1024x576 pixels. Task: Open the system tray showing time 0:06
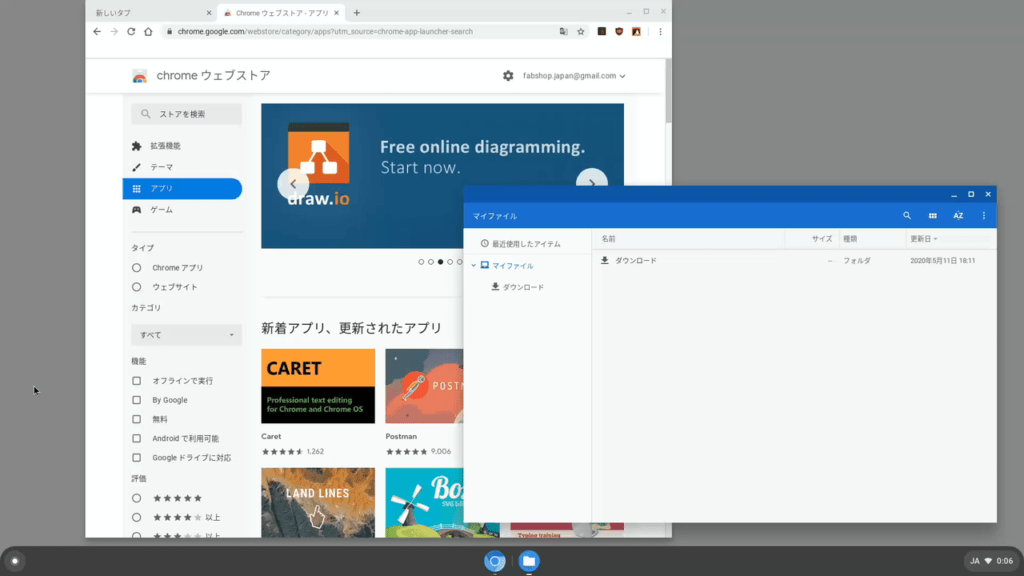991,561
